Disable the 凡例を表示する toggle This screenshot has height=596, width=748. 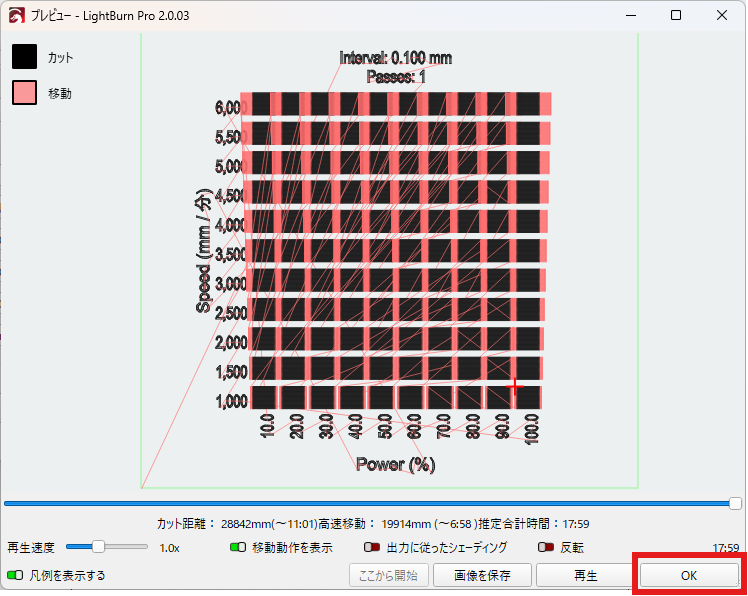click(15, 575)
